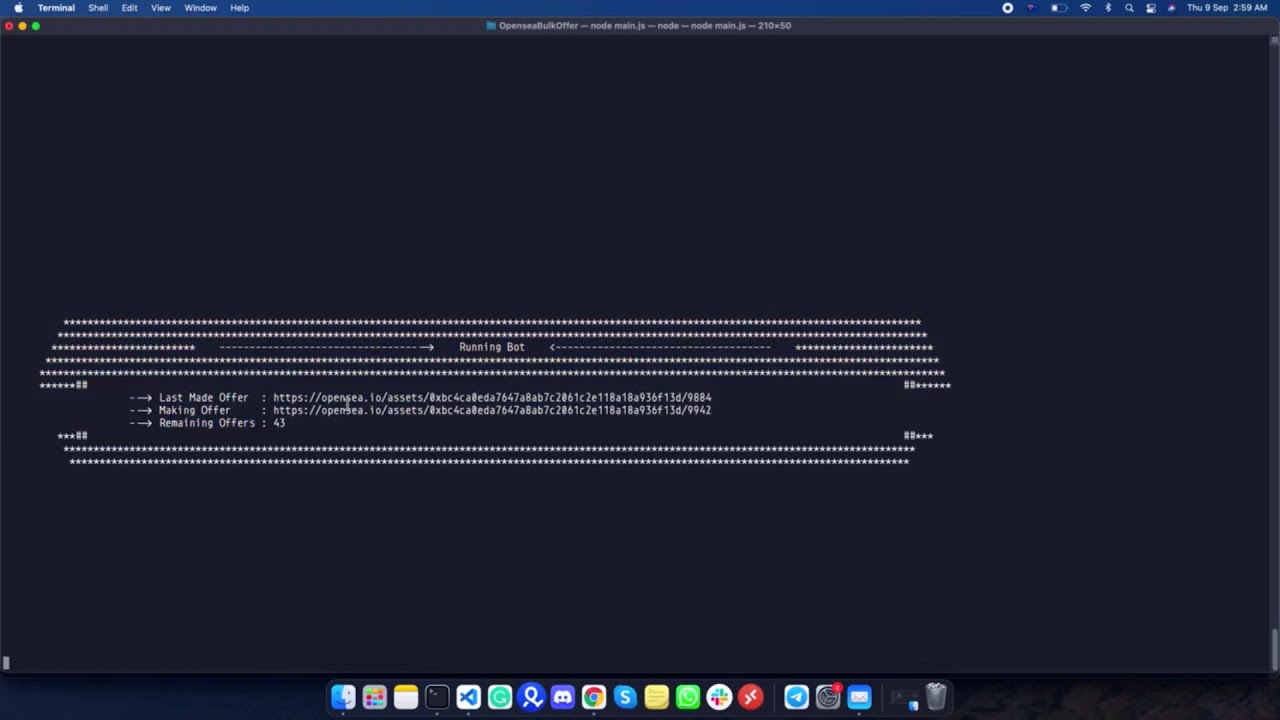Click the "Remaining Offers : 43" text
The width and height of the screenshot is (1280, 720).
222,423
